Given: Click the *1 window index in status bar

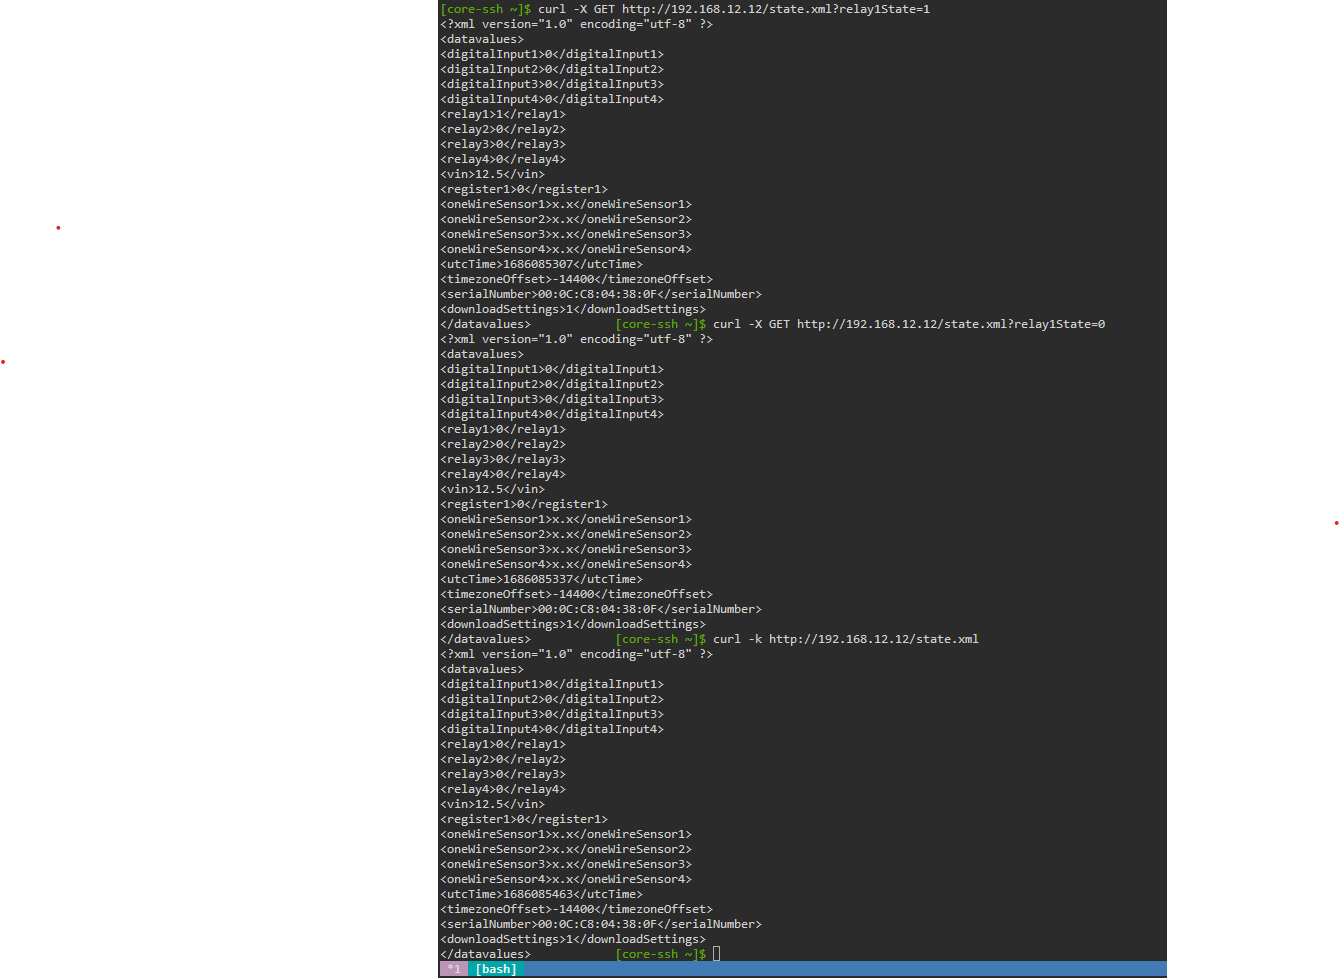Looking at the screenshot, I should (x=453, y=968).
